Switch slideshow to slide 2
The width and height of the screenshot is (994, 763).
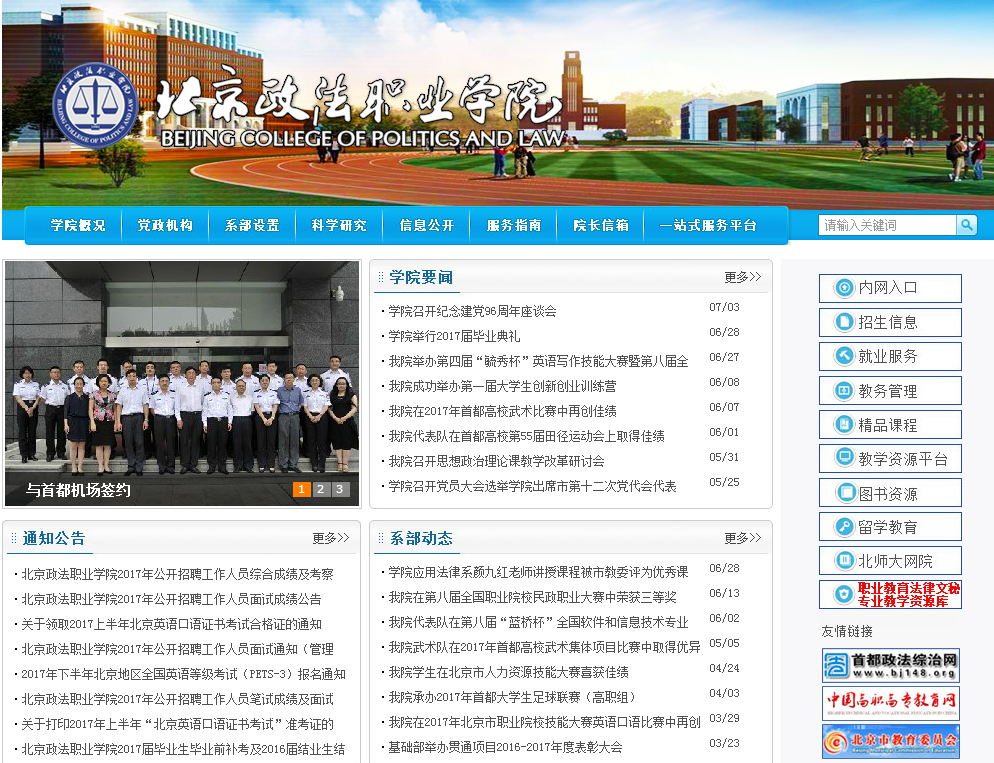(320, 489)
